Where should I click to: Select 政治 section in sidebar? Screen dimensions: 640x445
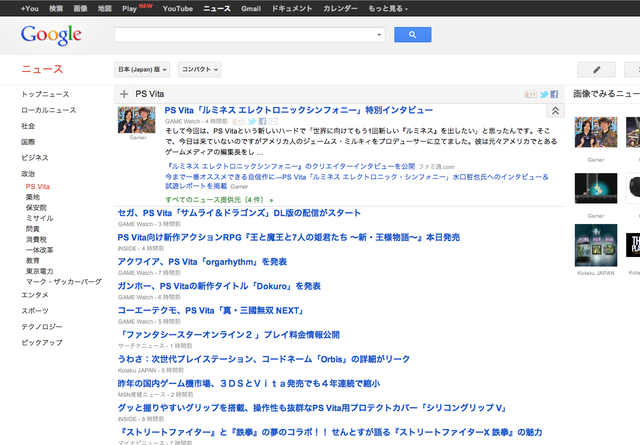pos(28,174)
